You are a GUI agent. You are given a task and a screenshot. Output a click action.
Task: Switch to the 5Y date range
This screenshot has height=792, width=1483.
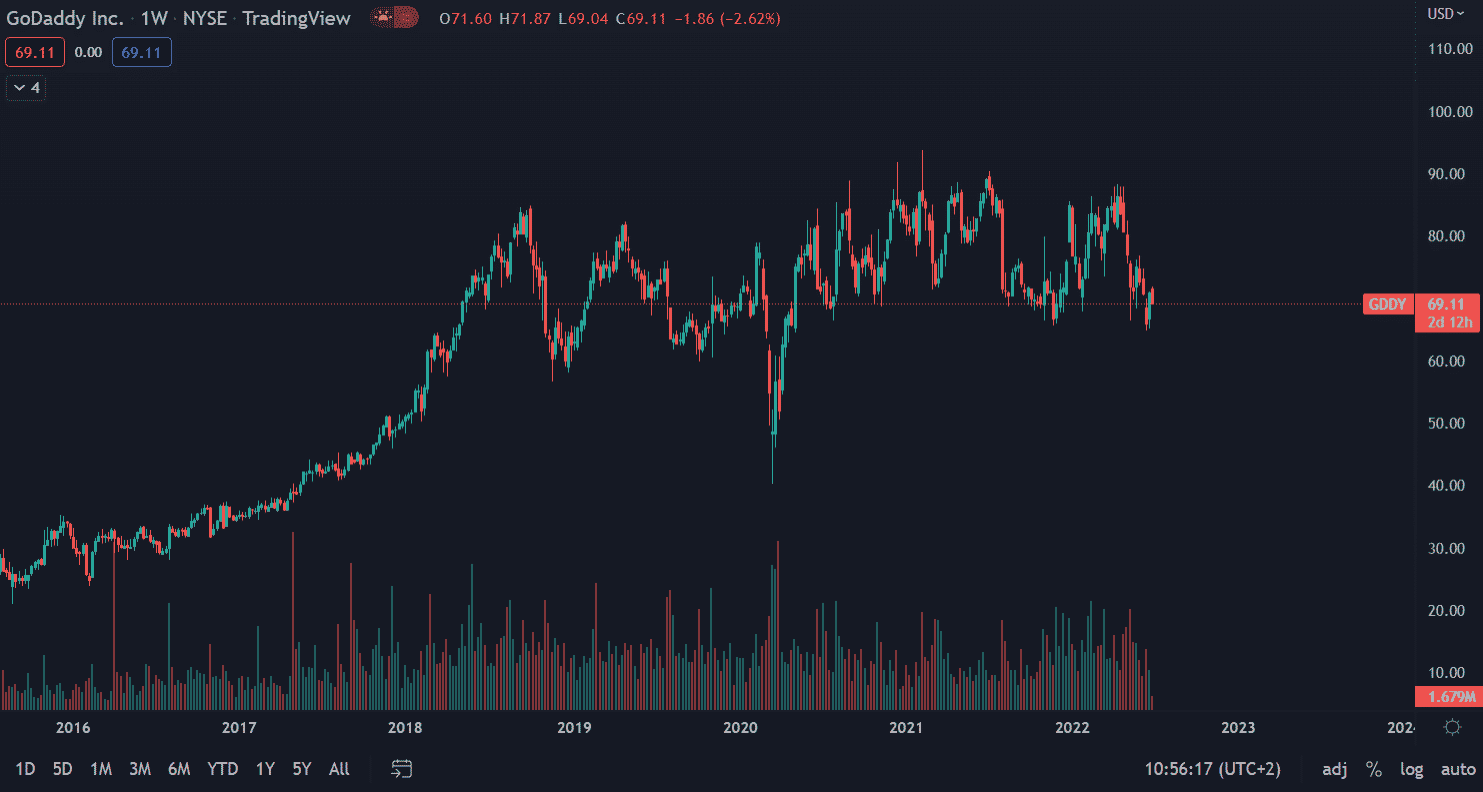(302, 769)
